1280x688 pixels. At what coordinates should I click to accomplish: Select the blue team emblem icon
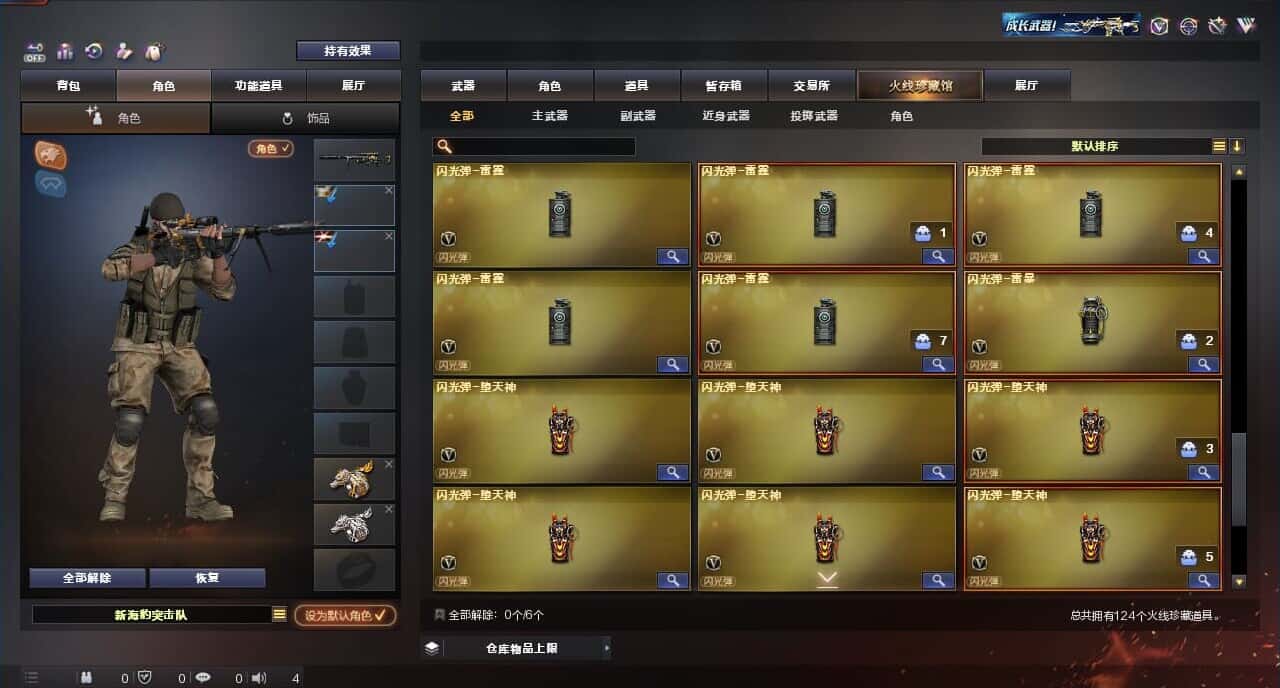point(51,183)
